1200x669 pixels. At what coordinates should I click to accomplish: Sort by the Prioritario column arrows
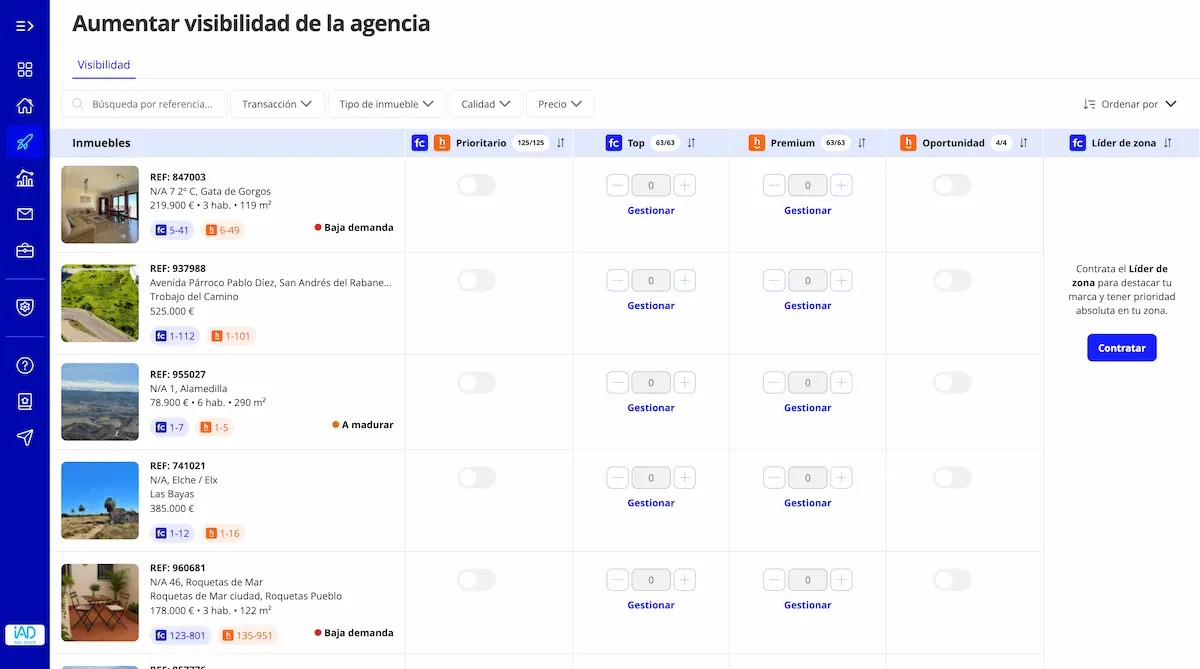pyautogui.click(x=561, y=143)
